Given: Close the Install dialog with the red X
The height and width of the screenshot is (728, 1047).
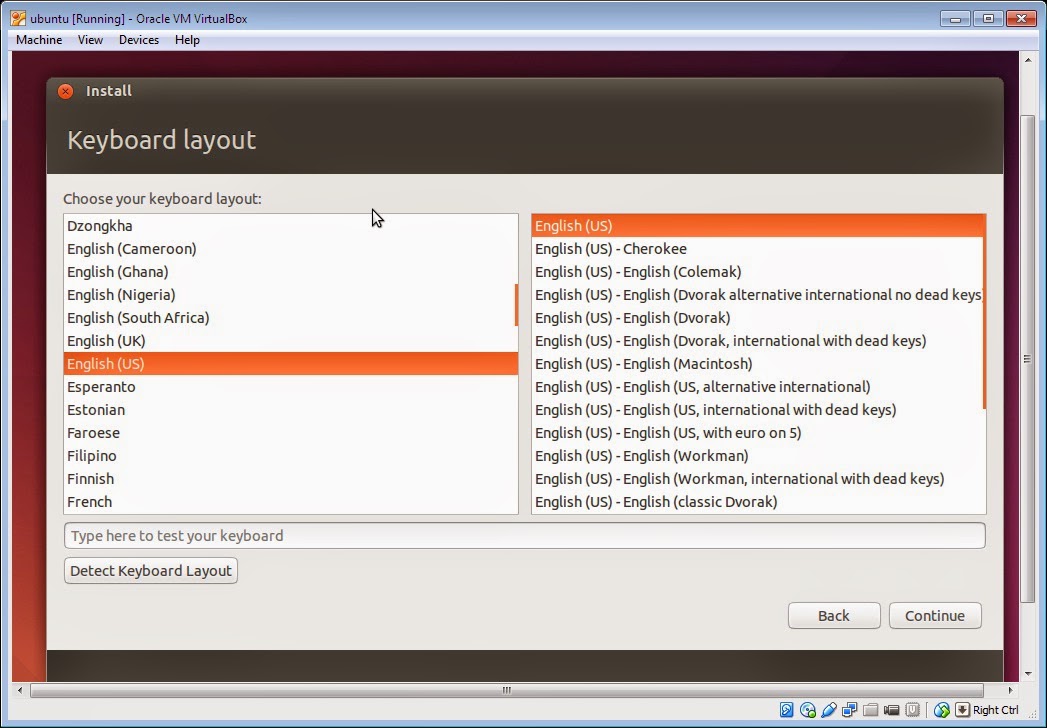Looking at the screenshot, I should pyautogui.click(x=65, y=92).
